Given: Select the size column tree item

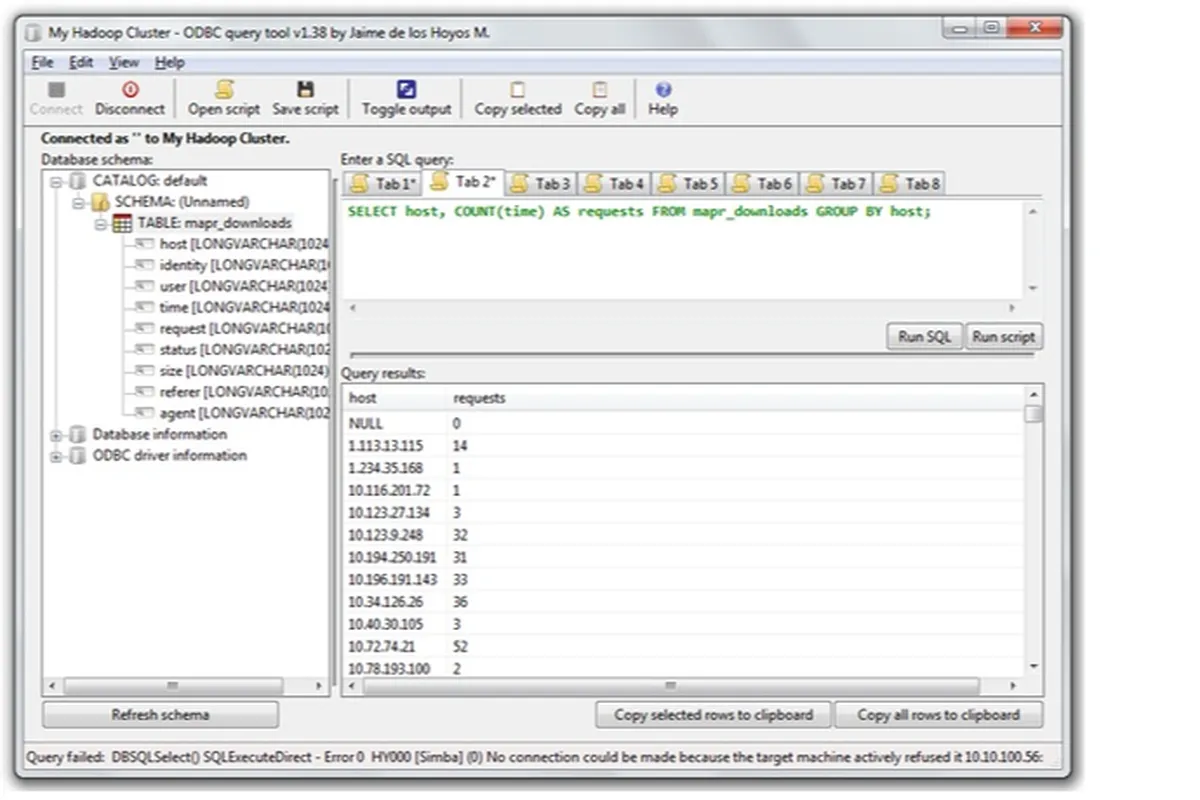Looking at the screenshot, I should point(244,371).
